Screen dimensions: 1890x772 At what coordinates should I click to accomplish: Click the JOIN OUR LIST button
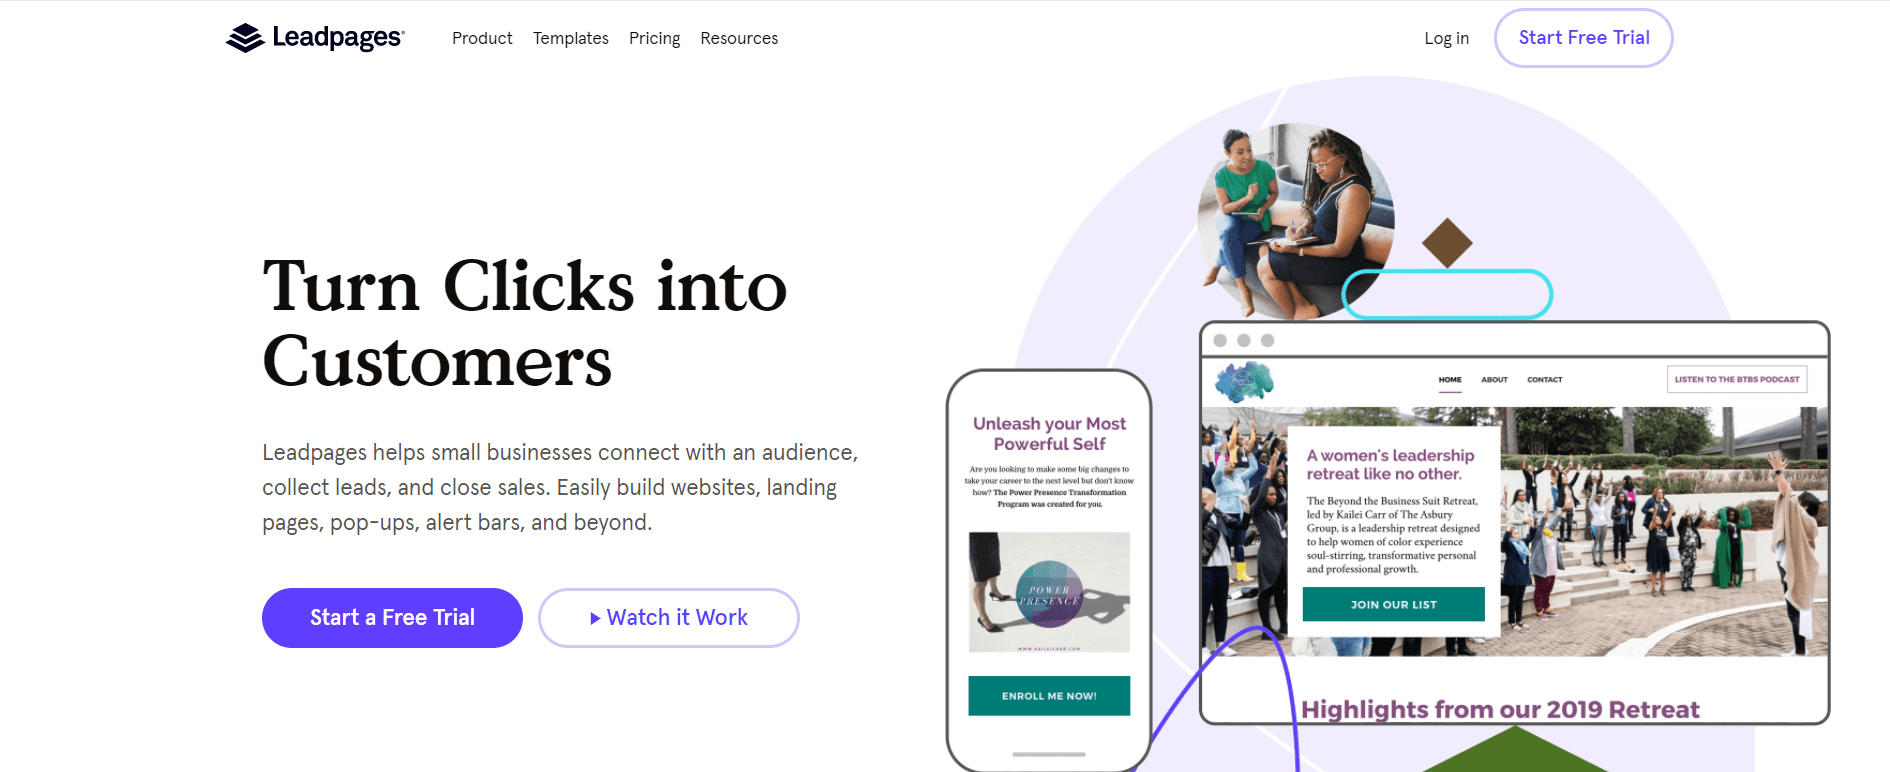pyautogui.click(x=1393, y=604)
